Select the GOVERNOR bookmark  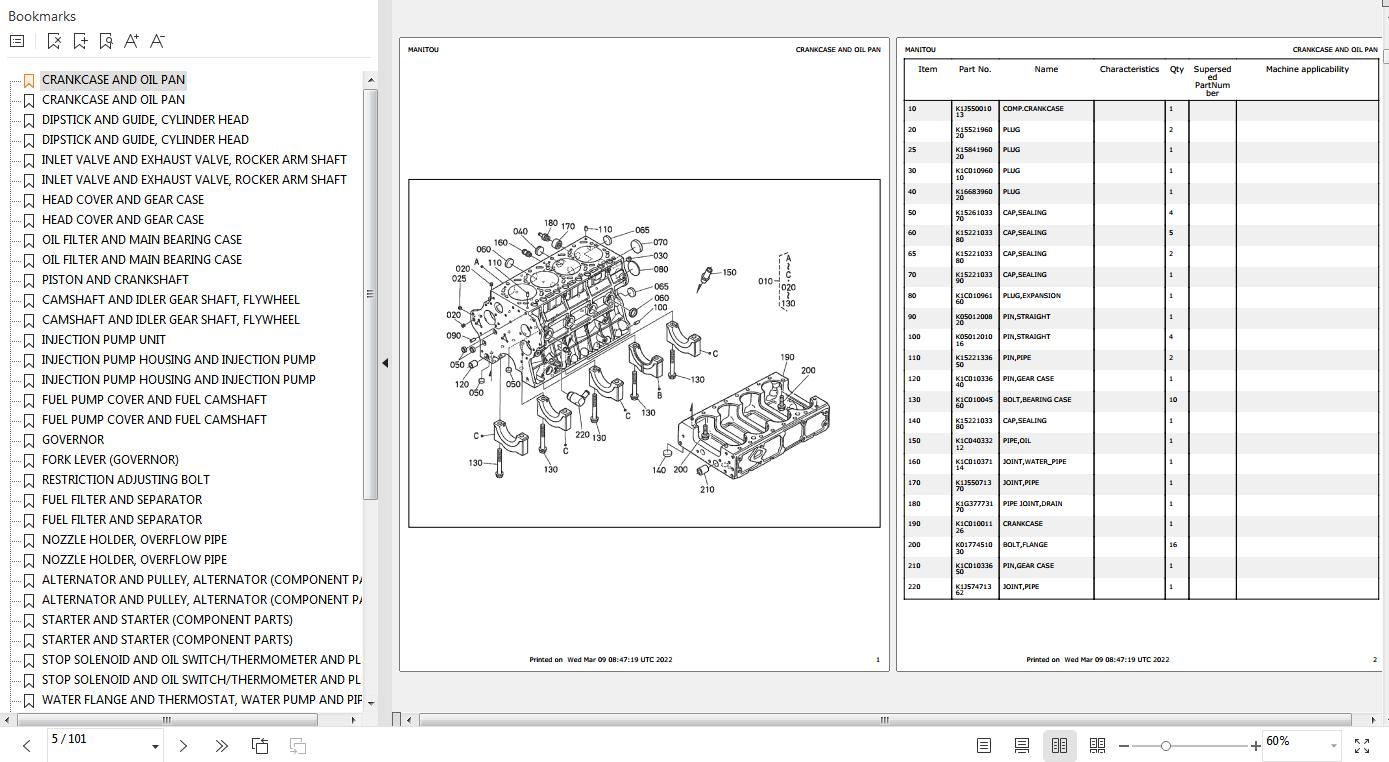coord(73,439)
